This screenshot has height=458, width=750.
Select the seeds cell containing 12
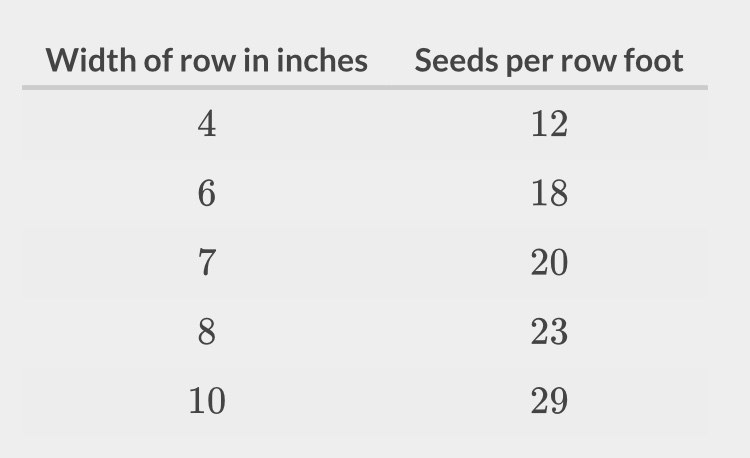549,124
